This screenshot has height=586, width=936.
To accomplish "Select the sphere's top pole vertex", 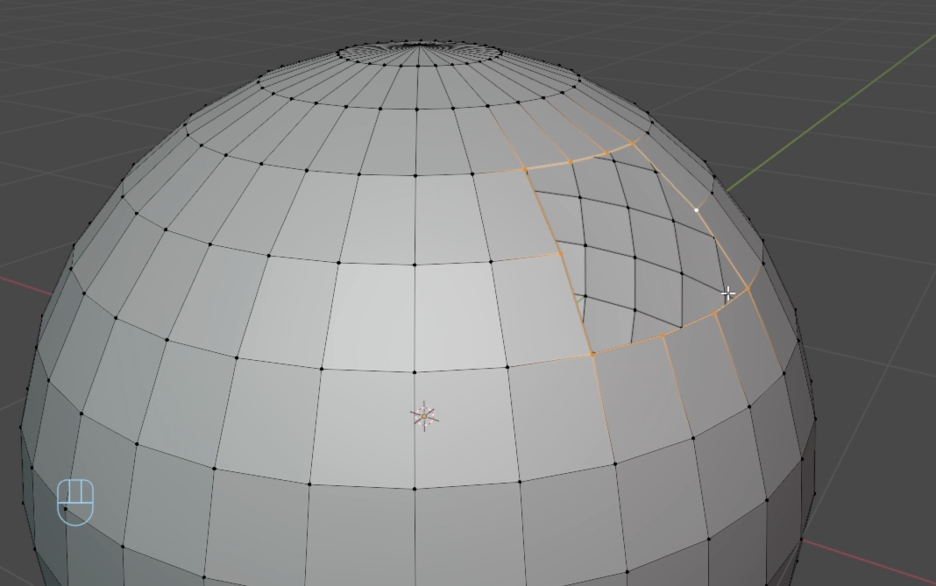I will click(x=419, y=45).
